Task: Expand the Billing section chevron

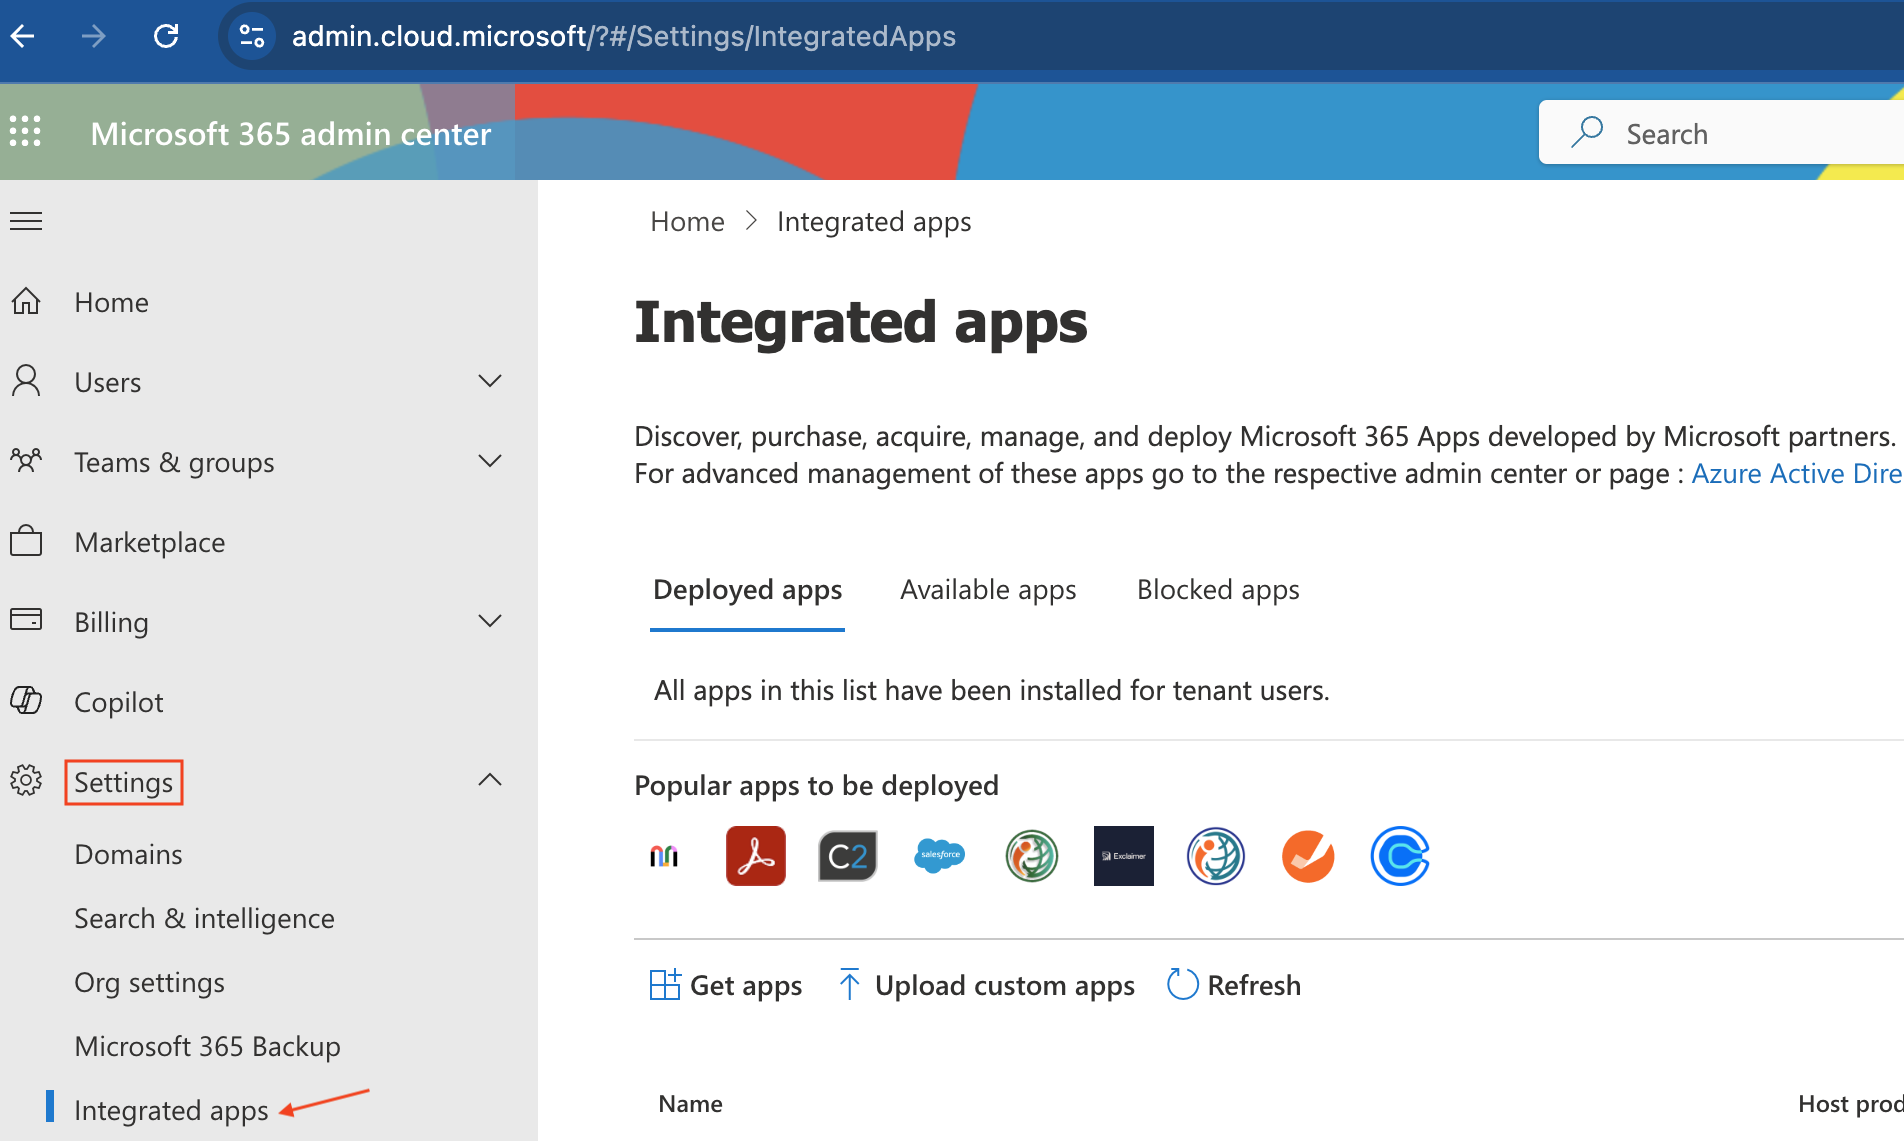Action: [490, 621]
